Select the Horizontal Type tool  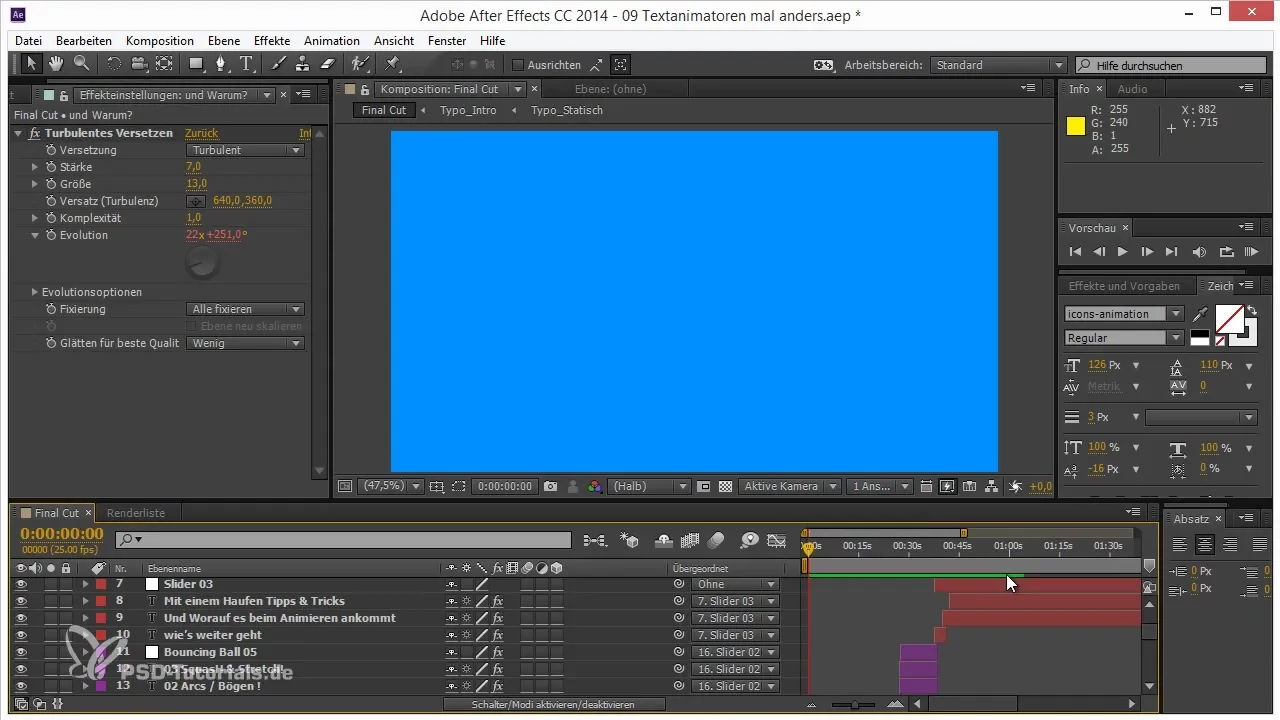pyautogui.click(x=246, y=64)
